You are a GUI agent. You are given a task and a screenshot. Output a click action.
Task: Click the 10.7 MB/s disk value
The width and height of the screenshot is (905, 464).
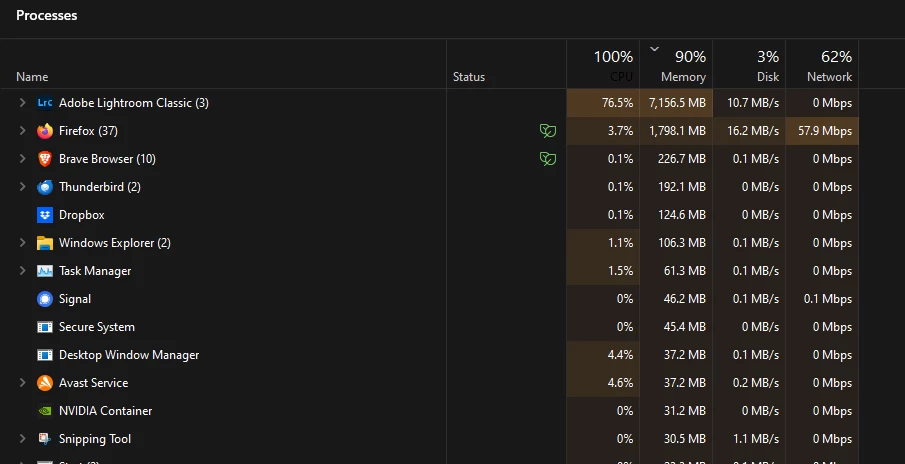point(753,103)
